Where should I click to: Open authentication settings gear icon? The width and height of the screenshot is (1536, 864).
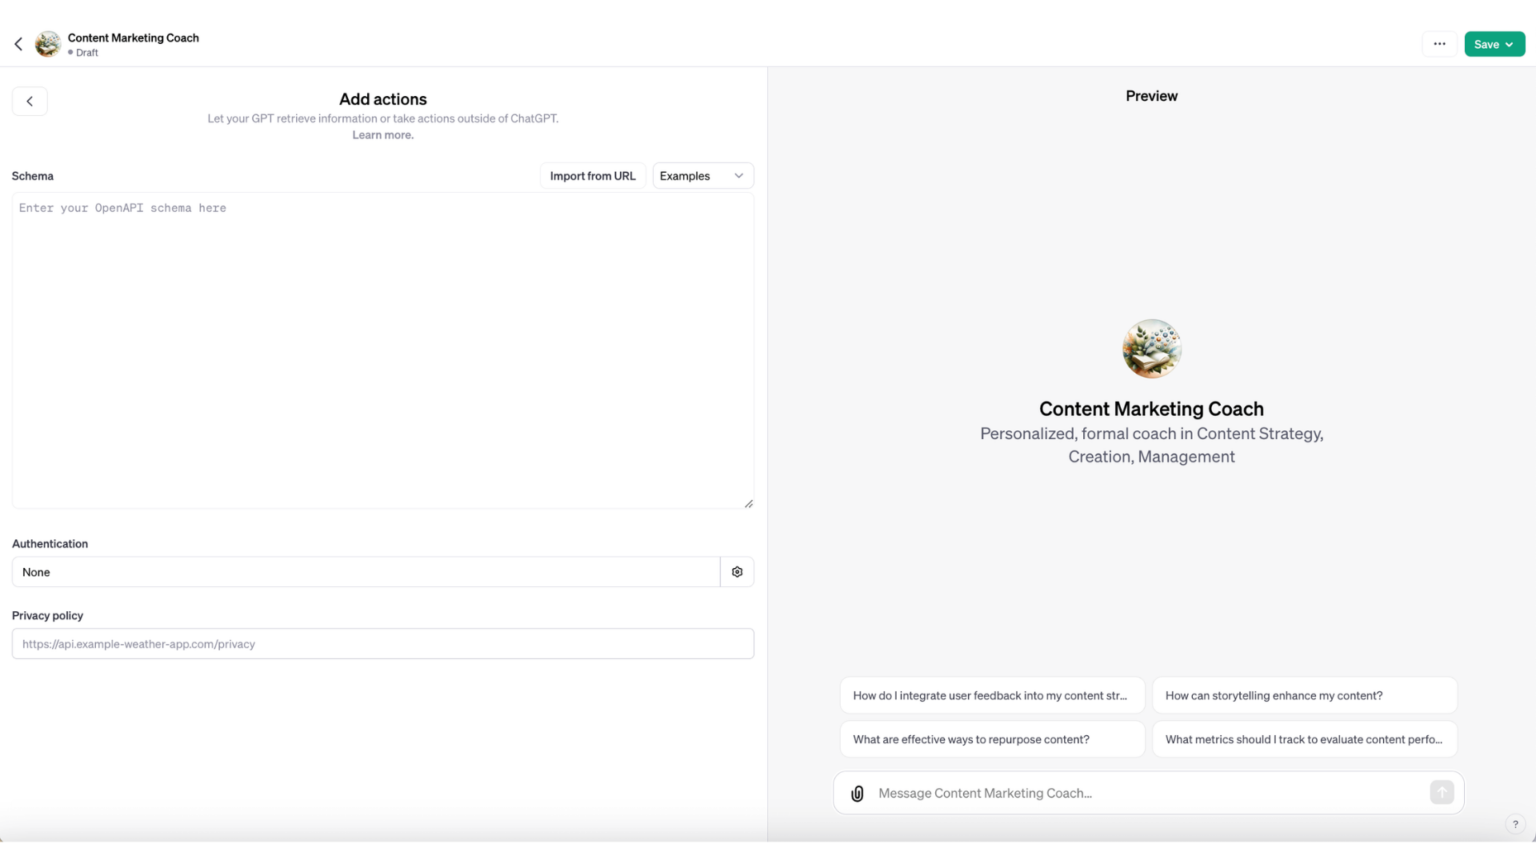tap(737, 572)
